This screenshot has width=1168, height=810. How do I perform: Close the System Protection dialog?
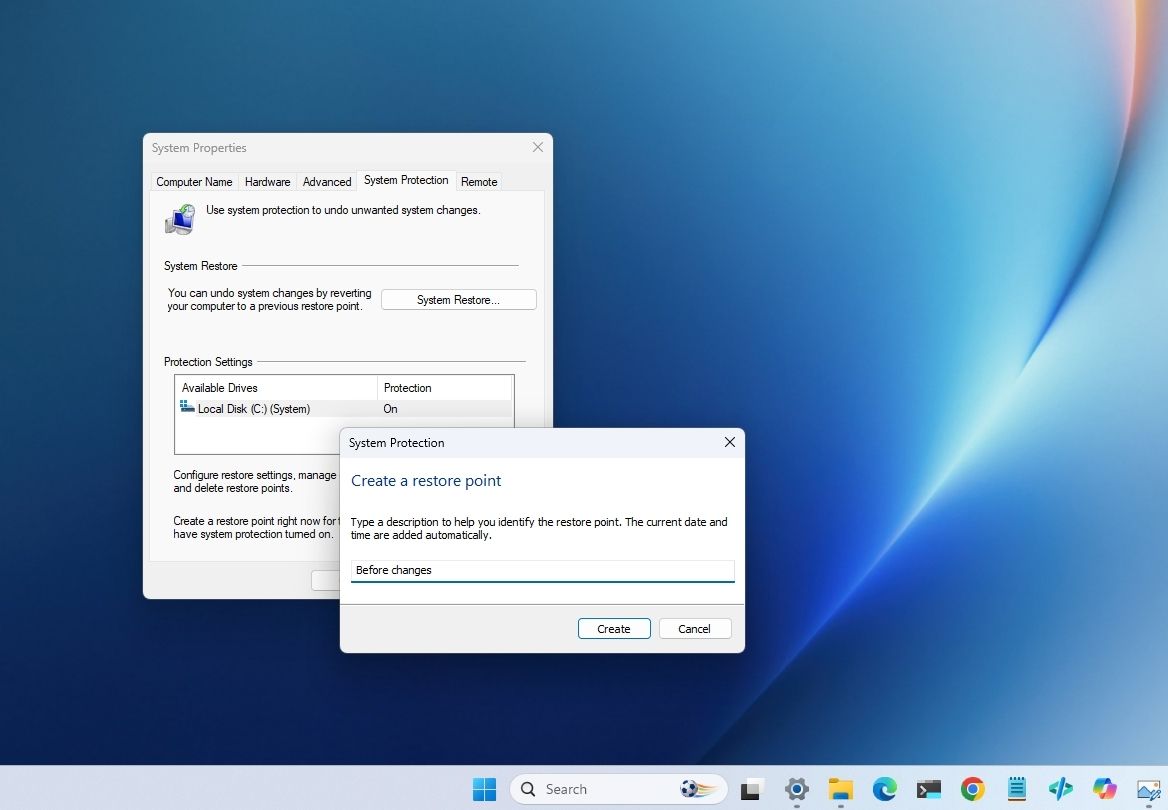(x=730, y=443)
